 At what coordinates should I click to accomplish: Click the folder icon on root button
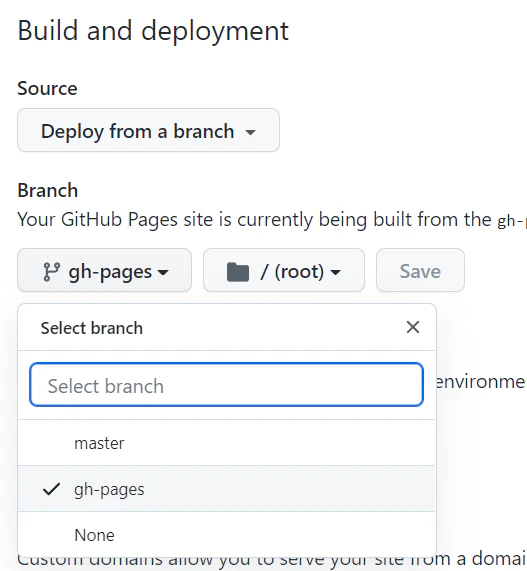pyautogui.click(x=238, y=272)
